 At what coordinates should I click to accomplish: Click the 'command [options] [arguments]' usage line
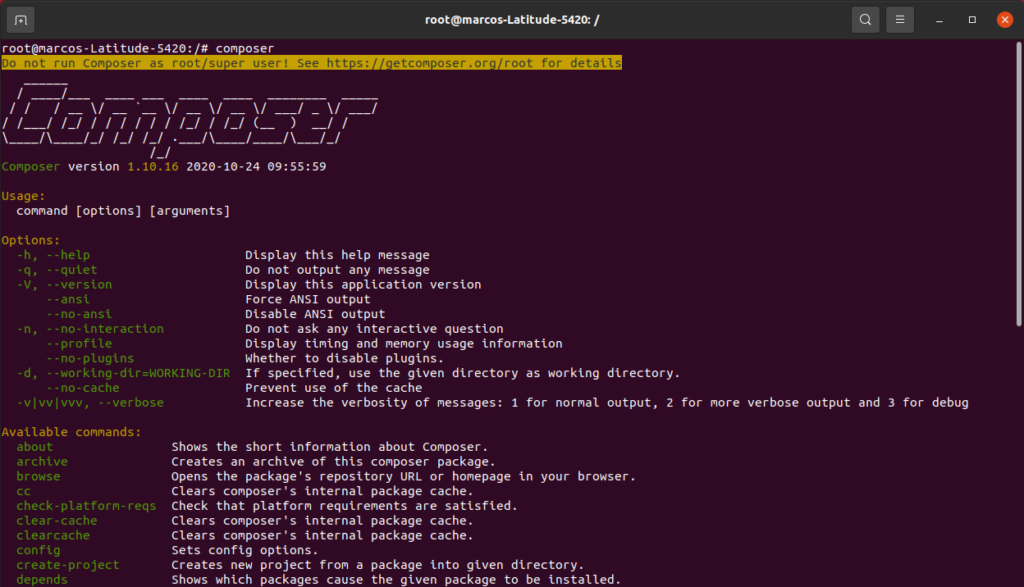(x=123, y=211)
